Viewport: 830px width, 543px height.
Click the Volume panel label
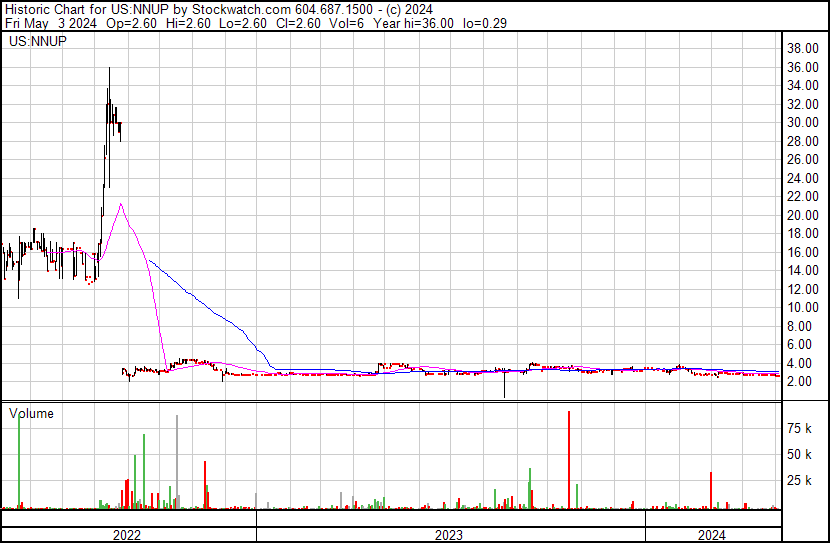[31, 413]
